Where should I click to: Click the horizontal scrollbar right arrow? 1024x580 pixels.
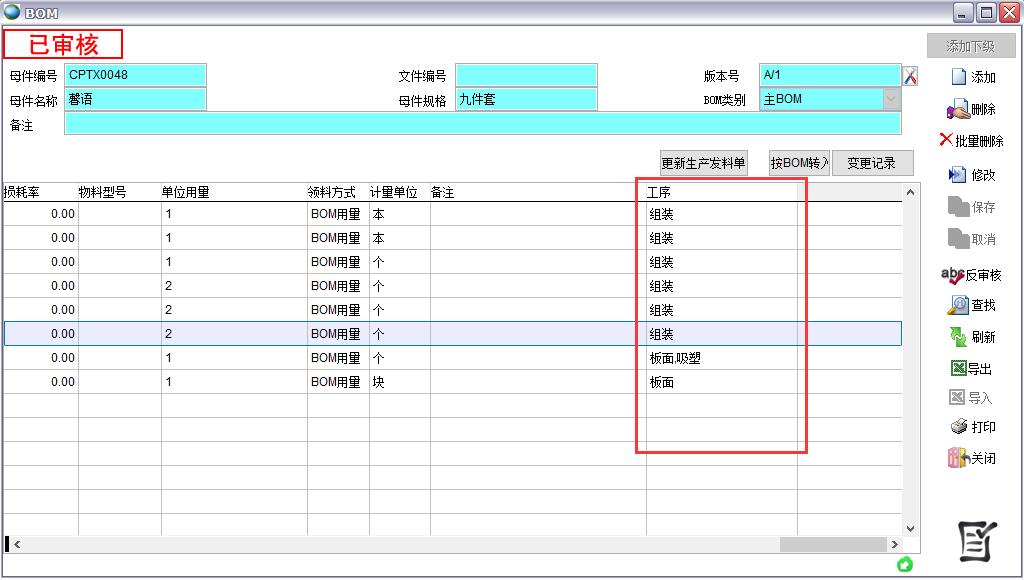[894, 545]
